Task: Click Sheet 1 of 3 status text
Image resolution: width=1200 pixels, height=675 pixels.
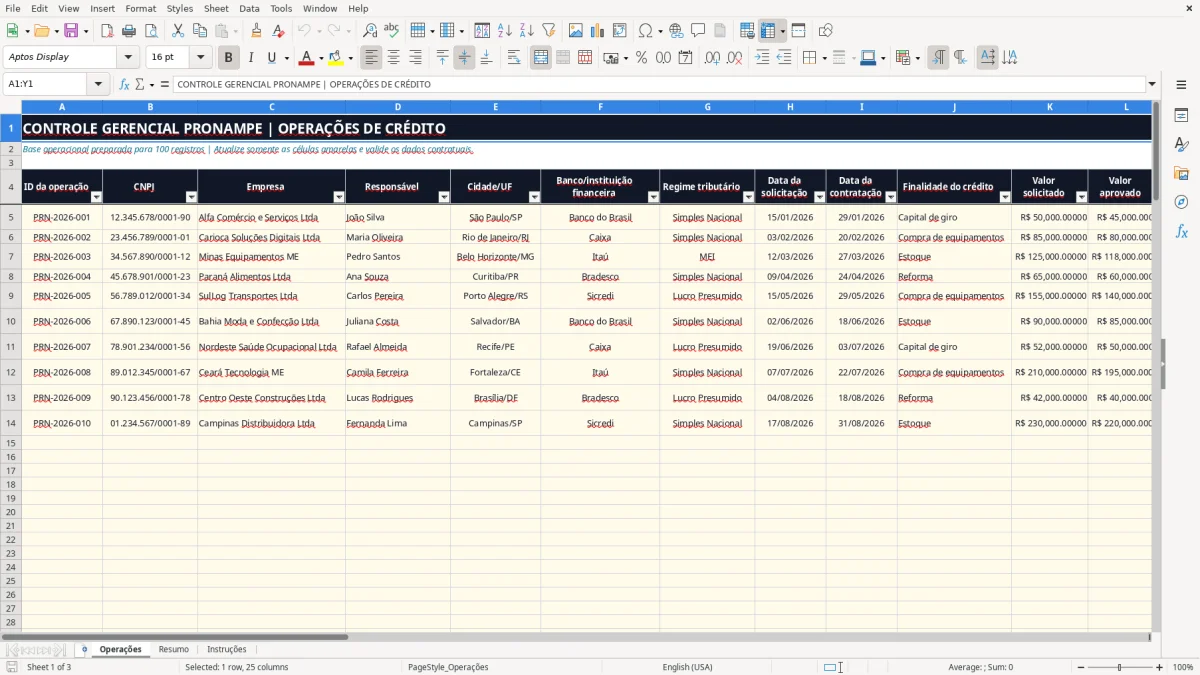Action: [49, 667]
